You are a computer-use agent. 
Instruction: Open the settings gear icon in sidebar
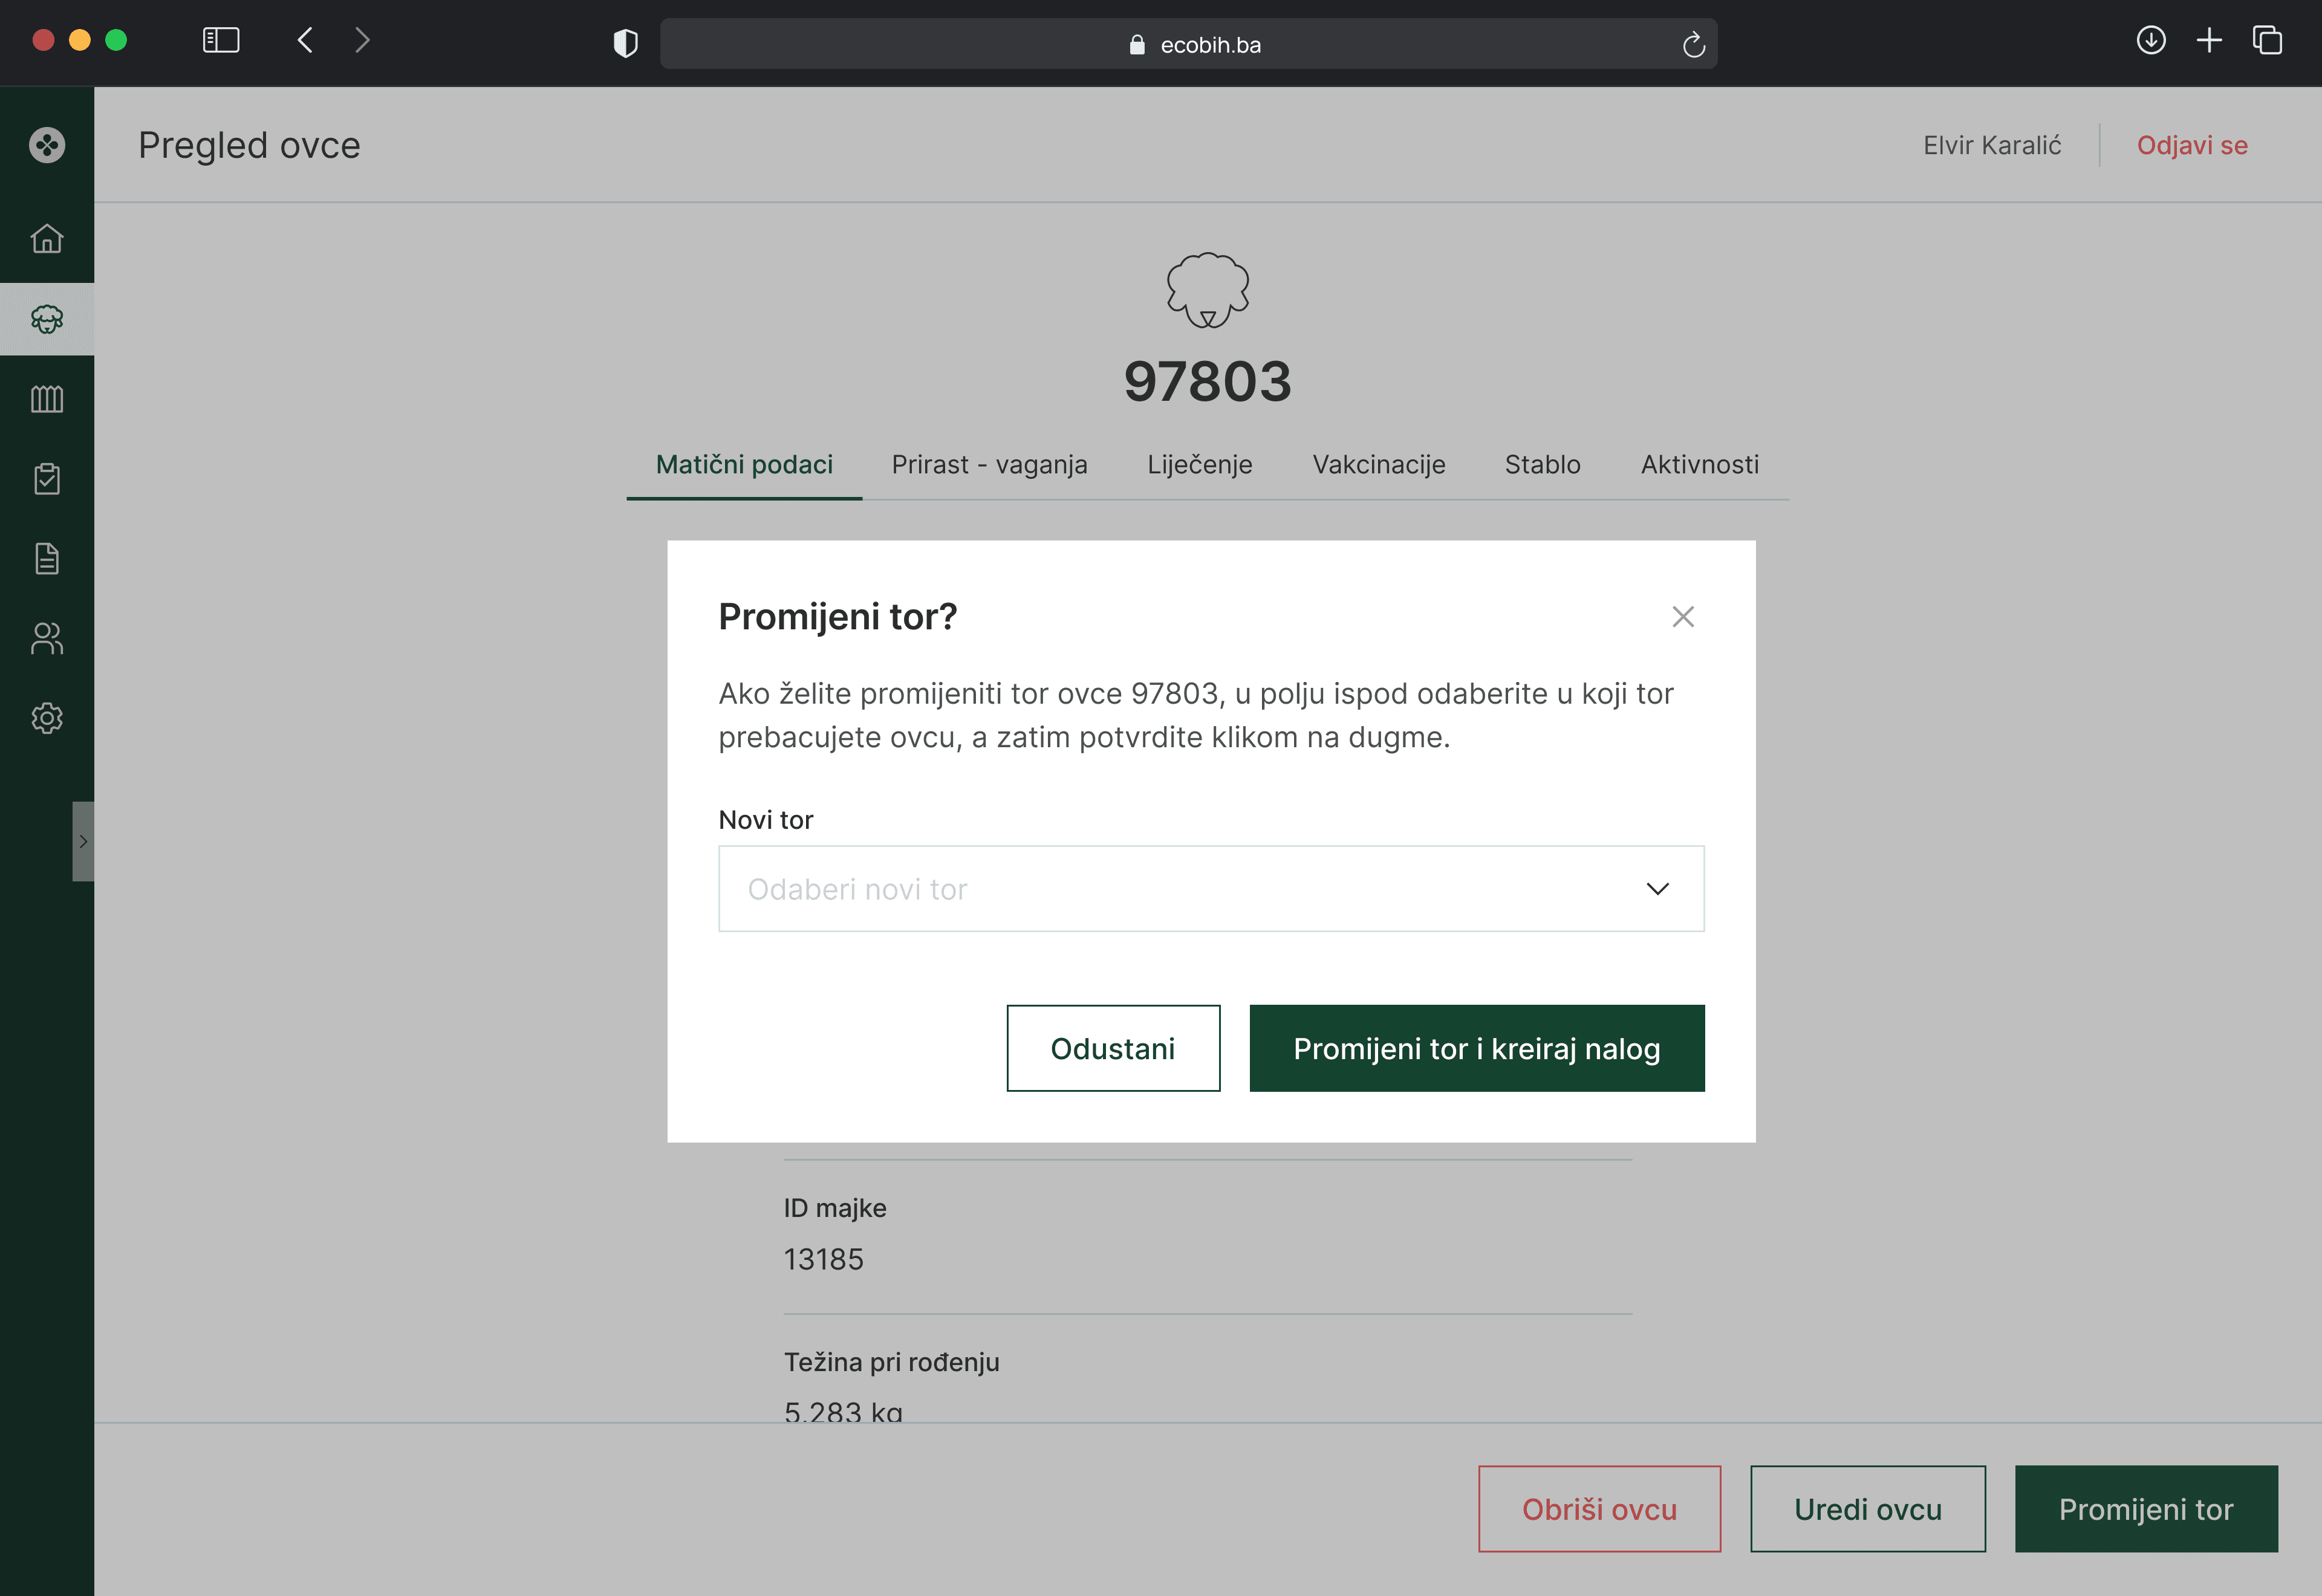pos(47,718)
